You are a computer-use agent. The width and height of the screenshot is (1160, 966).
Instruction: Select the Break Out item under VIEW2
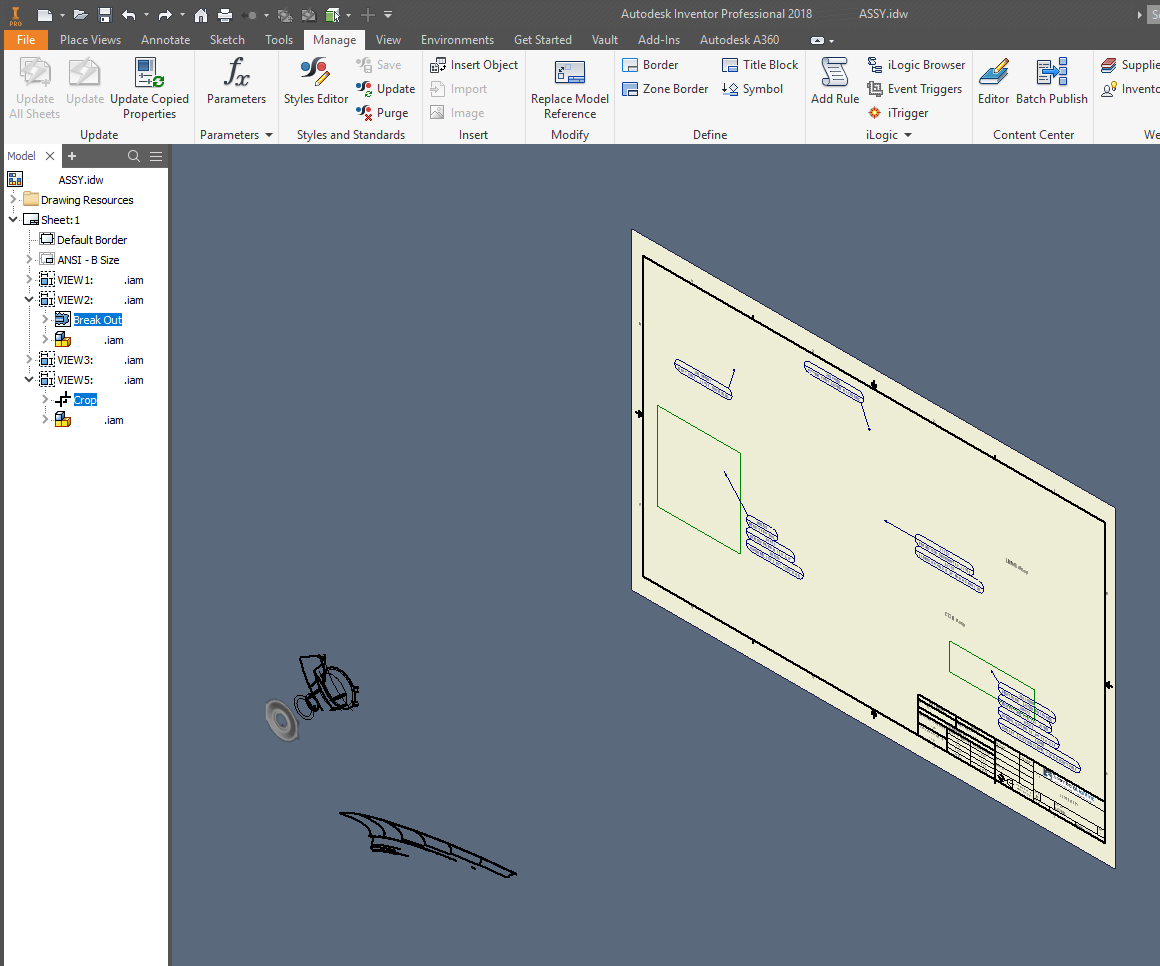click(x=98, y=319)
